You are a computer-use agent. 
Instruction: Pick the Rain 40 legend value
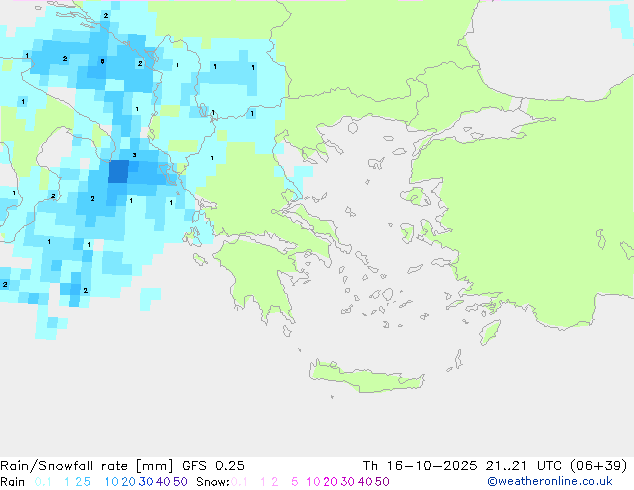click(163, 482)
